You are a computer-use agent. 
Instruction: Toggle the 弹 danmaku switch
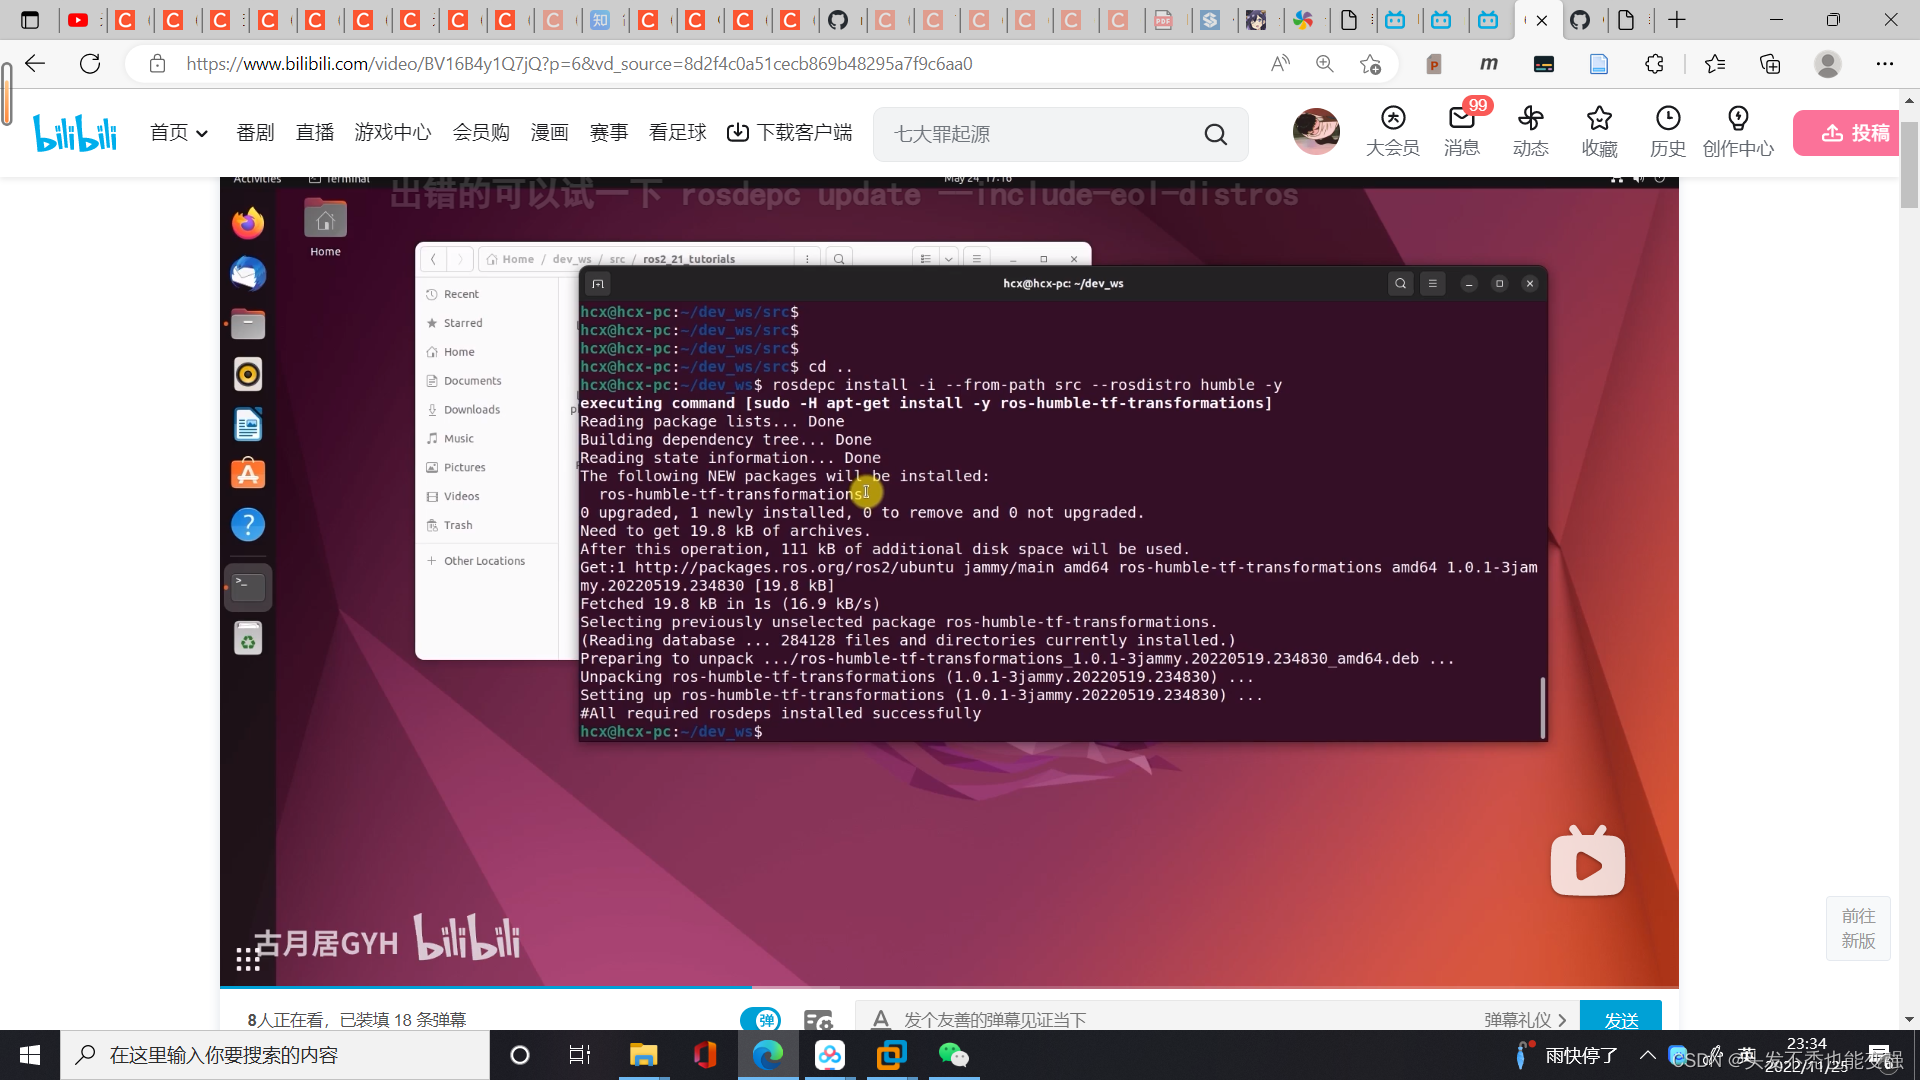coord(761,1019)
